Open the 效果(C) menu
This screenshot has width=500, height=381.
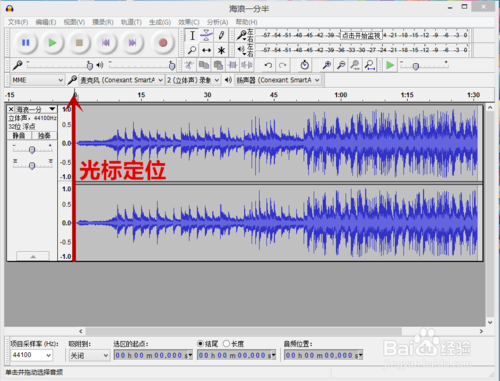point(189,22)
